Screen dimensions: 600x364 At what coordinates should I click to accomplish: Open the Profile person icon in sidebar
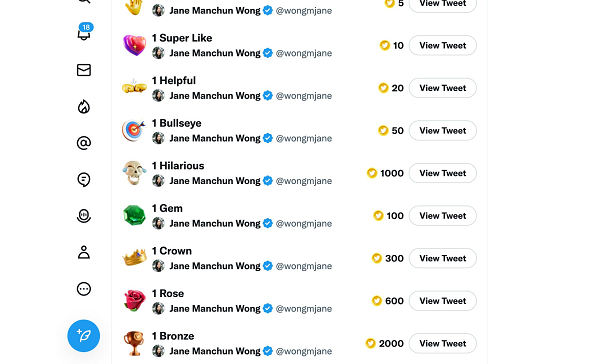click(84, 252)
